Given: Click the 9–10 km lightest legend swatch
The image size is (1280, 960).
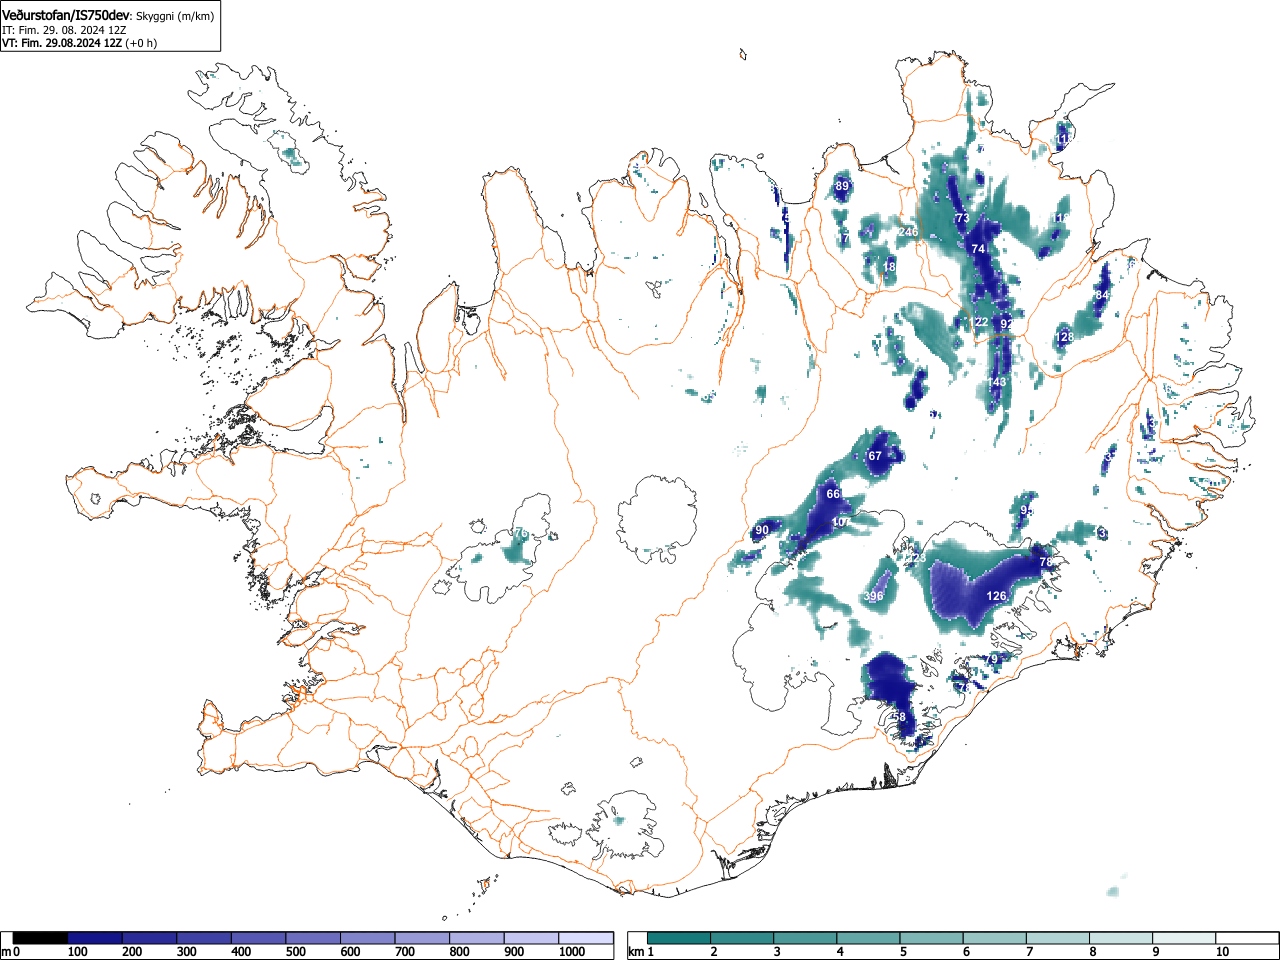Looking at the screenshot, I should (1185, 938).
